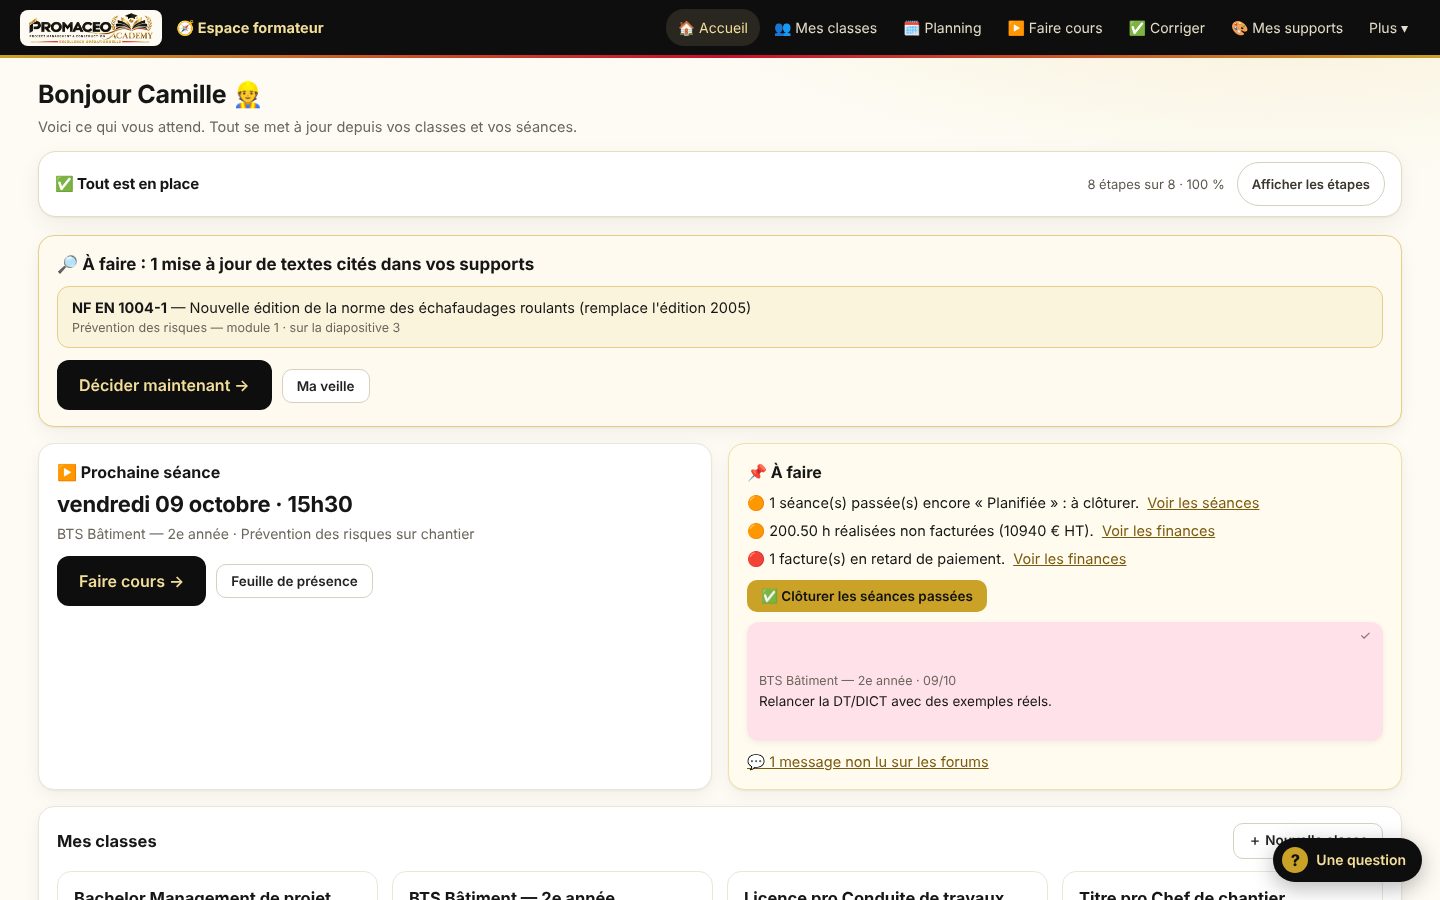This screenshot has height=900, width=1440.
Task: Follow the Voir les séances link
Action: (1203, 503)
